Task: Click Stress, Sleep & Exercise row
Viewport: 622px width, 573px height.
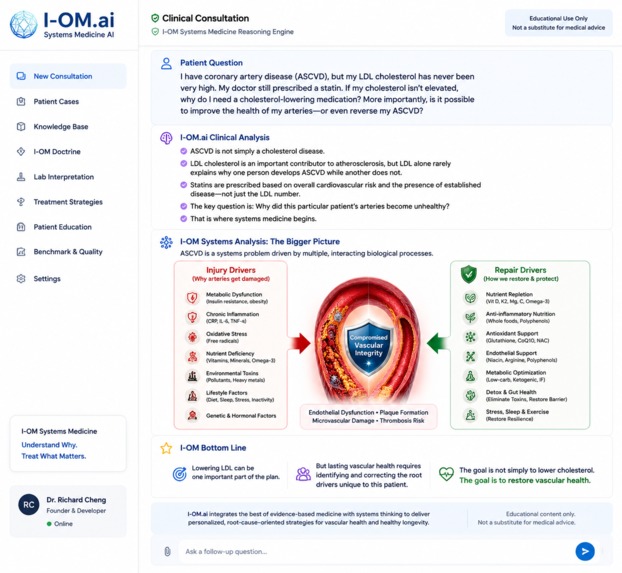Action: 507,415
